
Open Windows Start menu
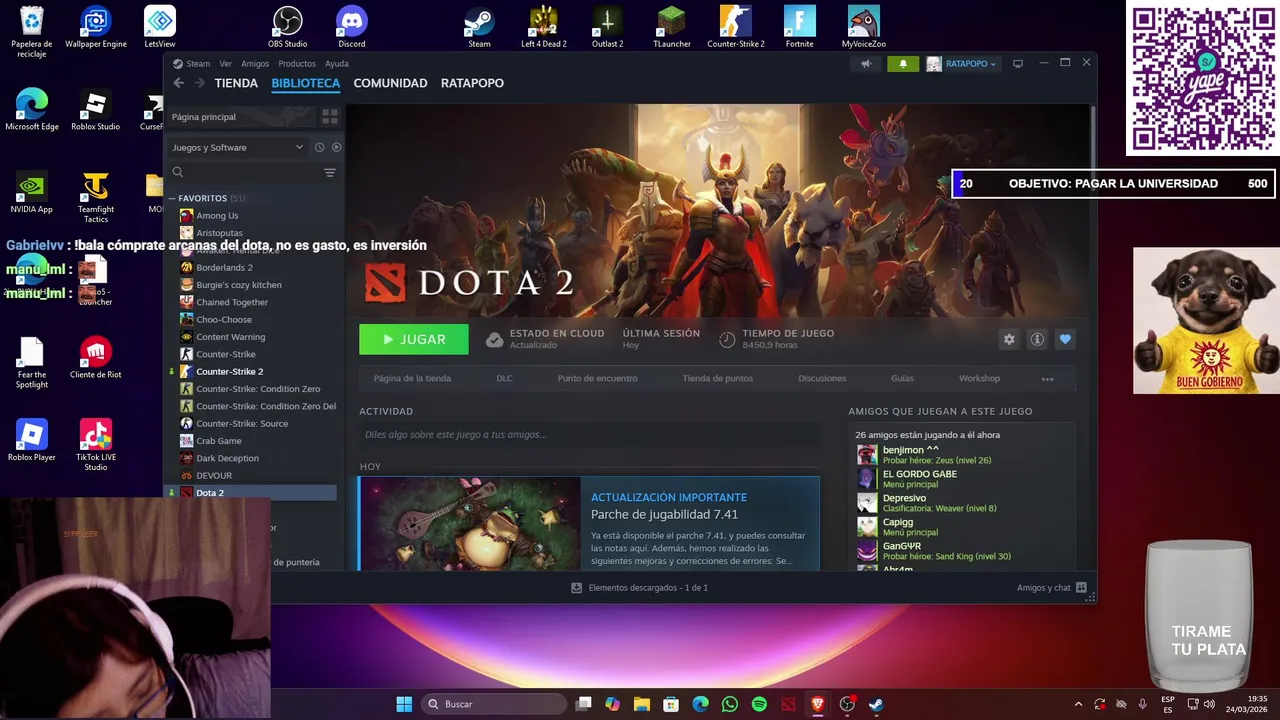point(404,704)
